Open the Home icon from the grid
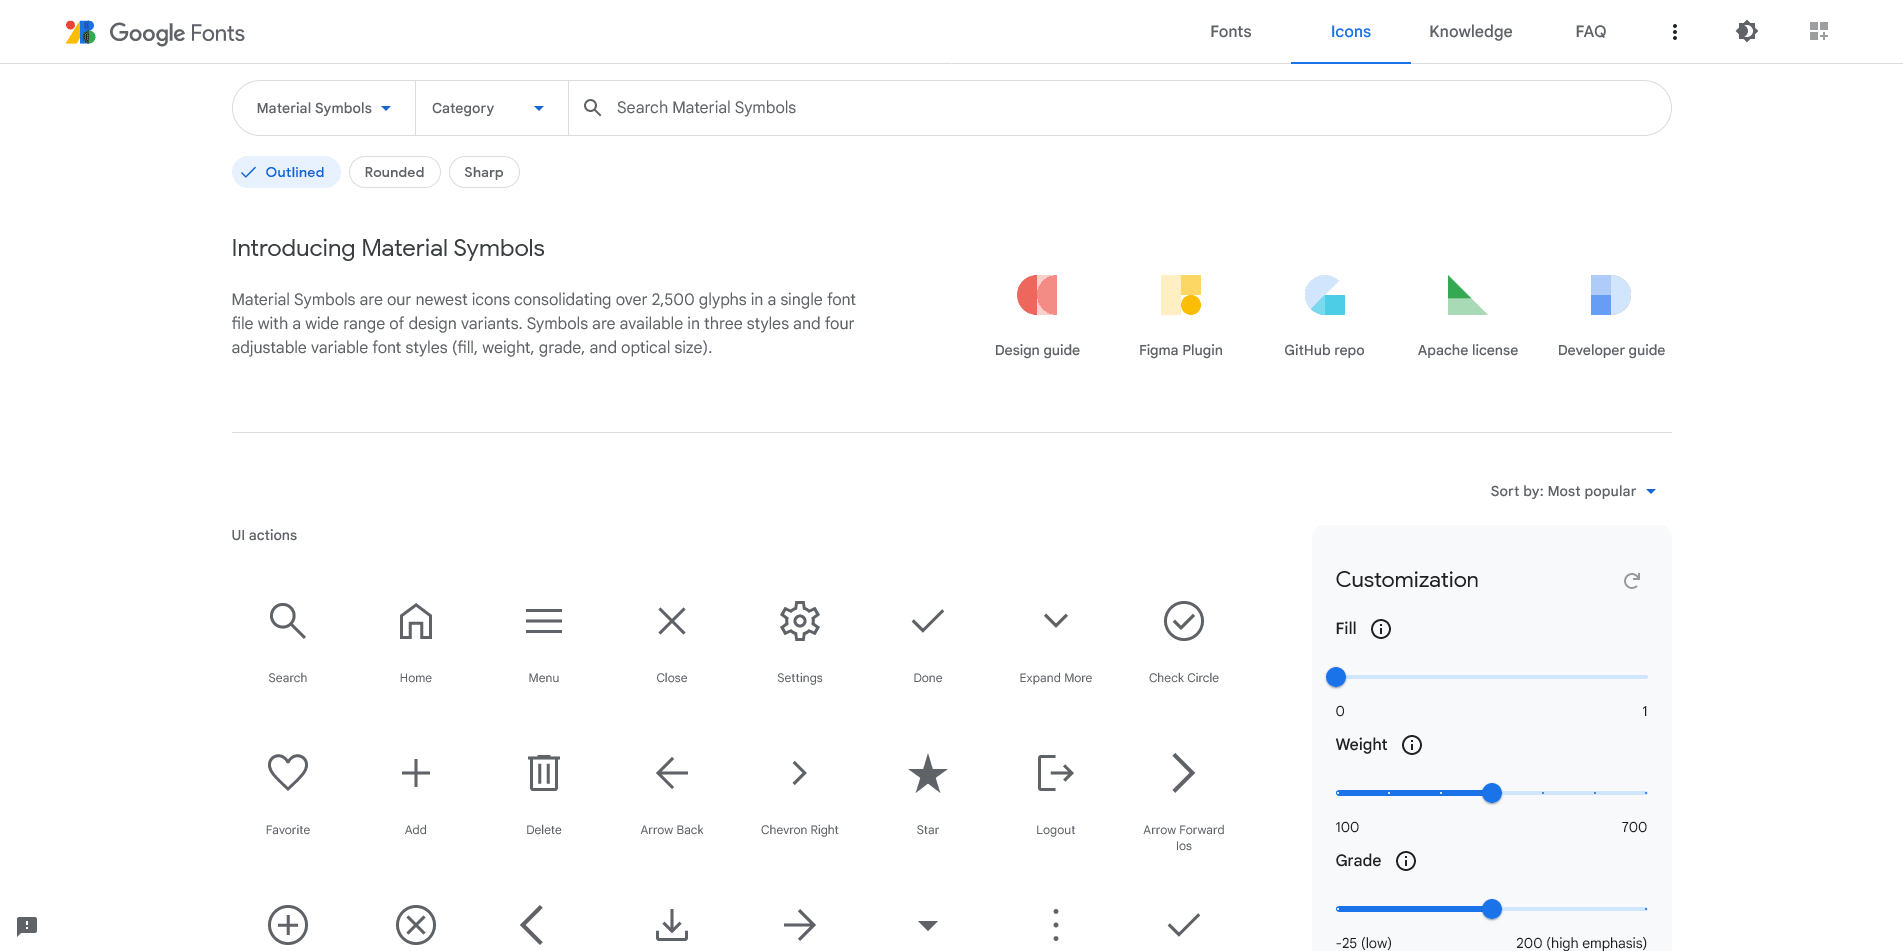Image resolution: width=1903 pixels, height=951 pixels. tap(415, 620)
